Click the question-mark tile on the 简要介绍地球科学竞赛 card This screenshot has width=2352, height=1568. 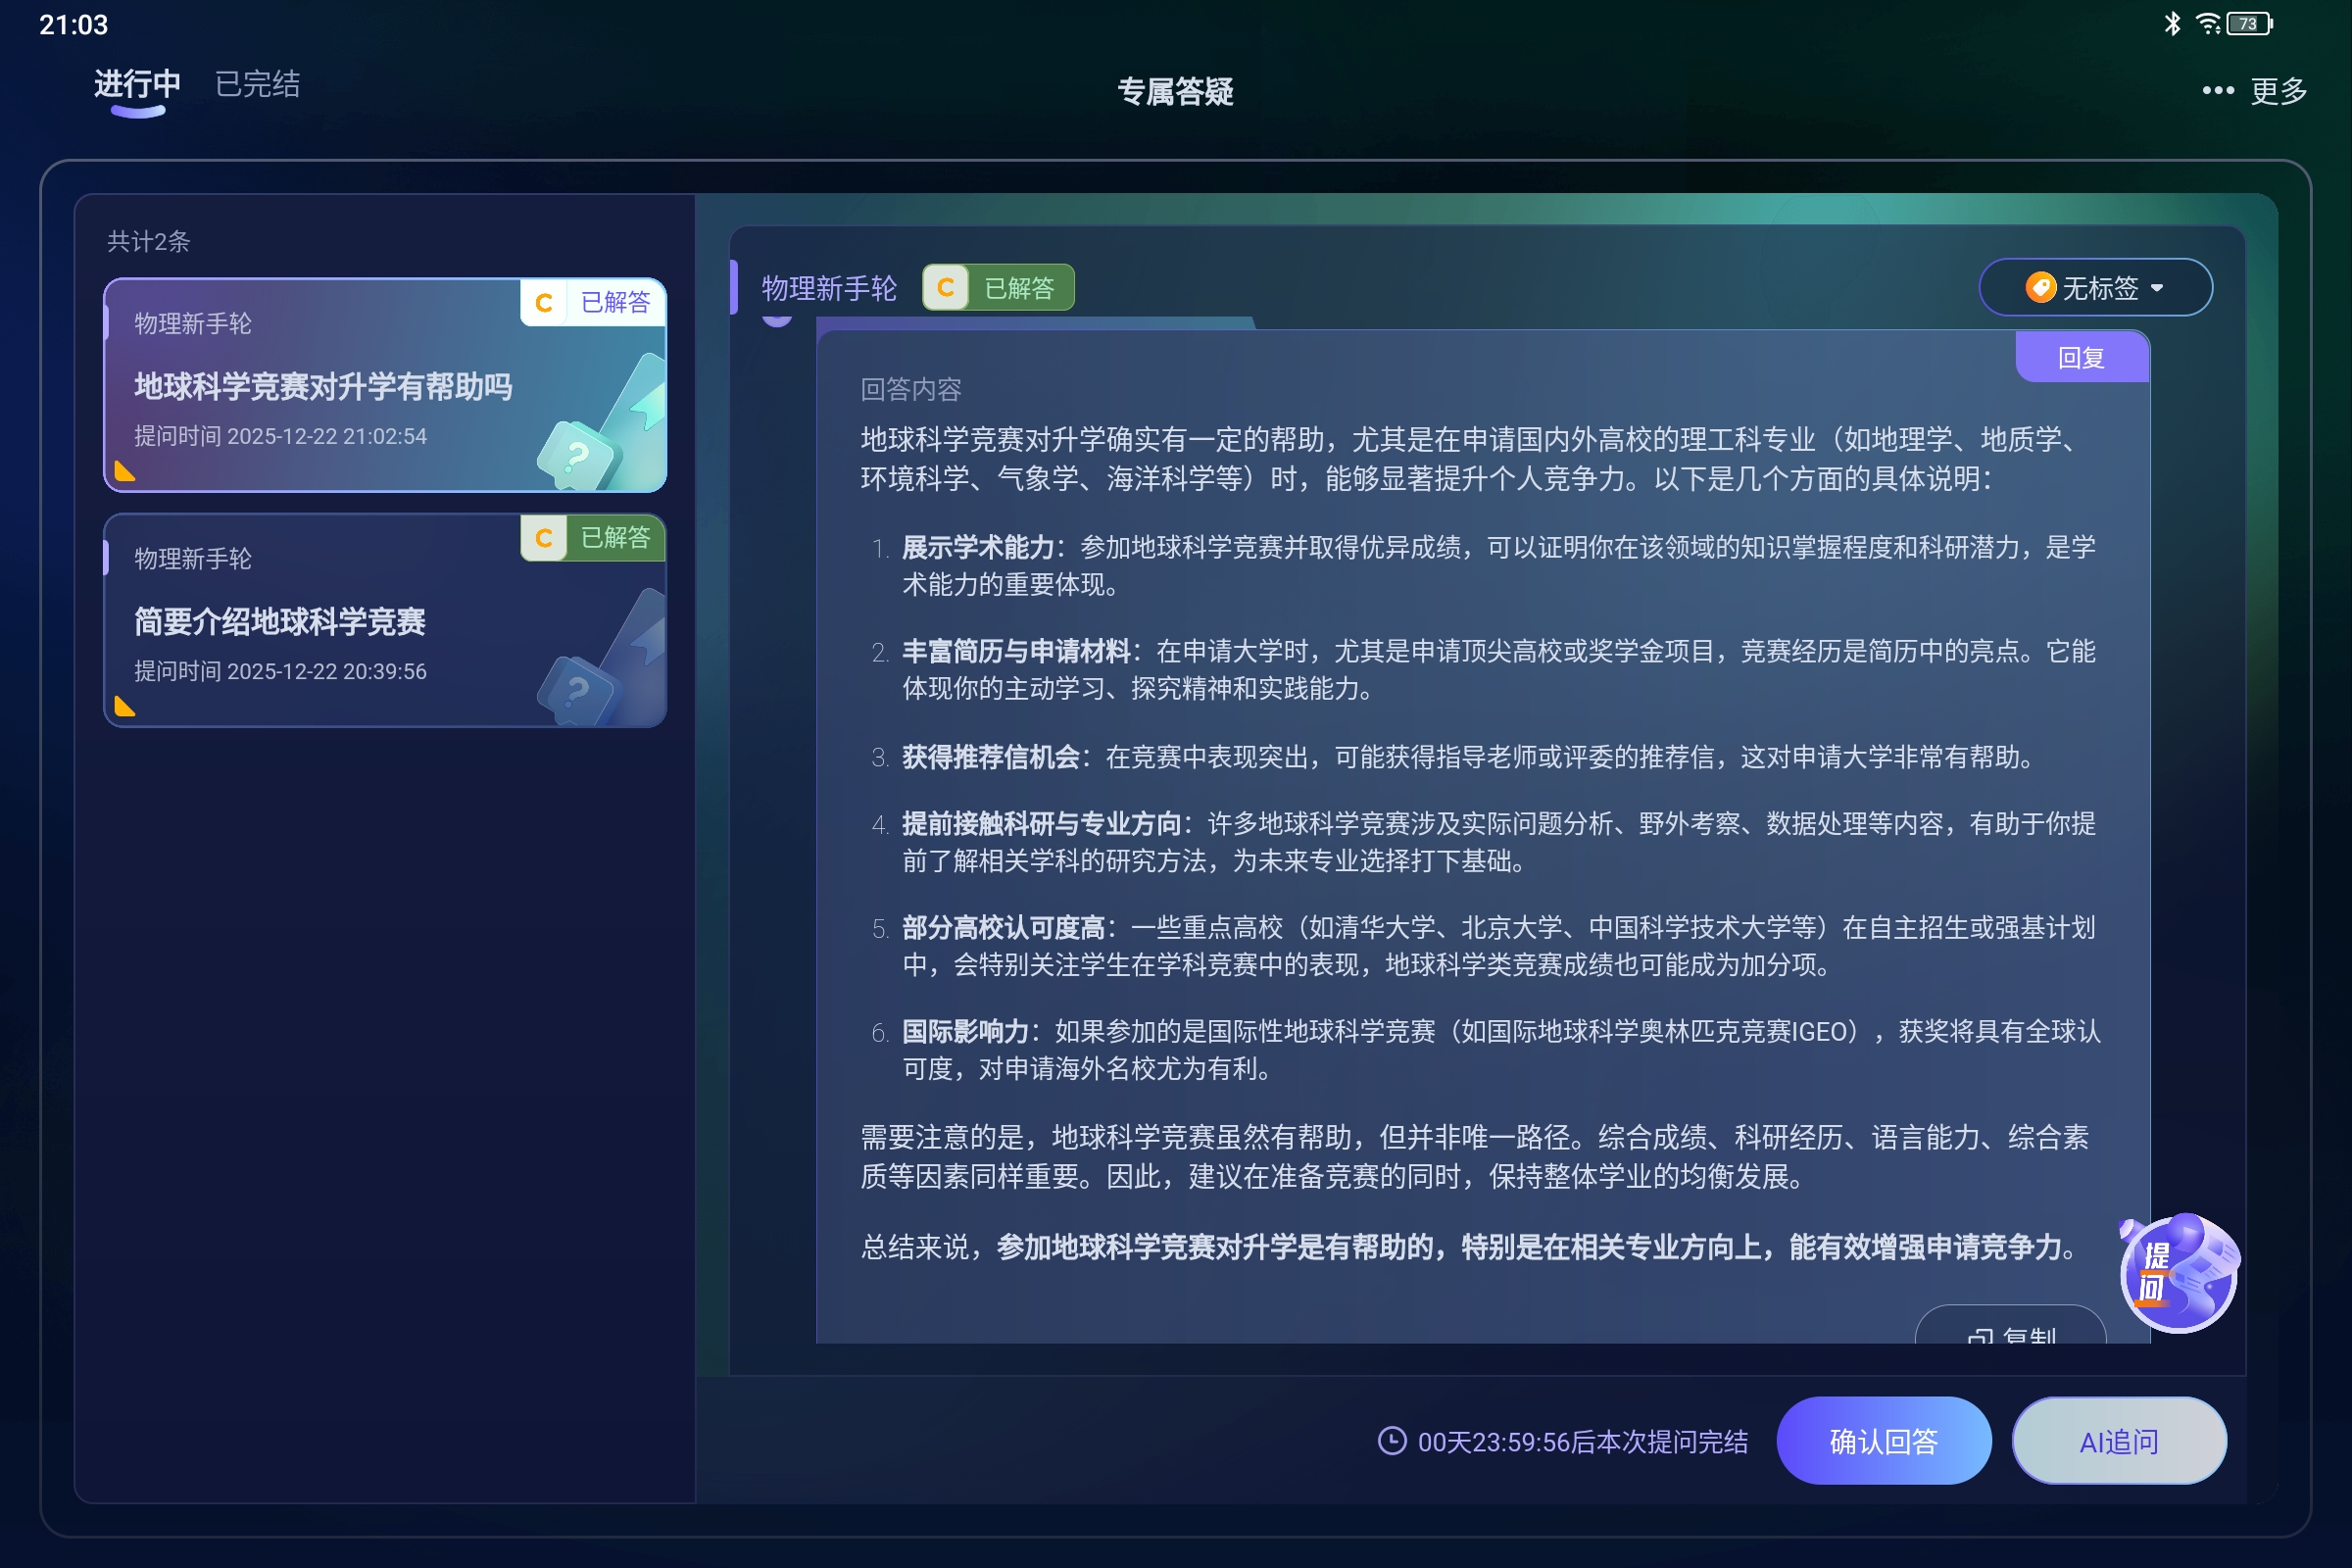(x=576, y=690)
